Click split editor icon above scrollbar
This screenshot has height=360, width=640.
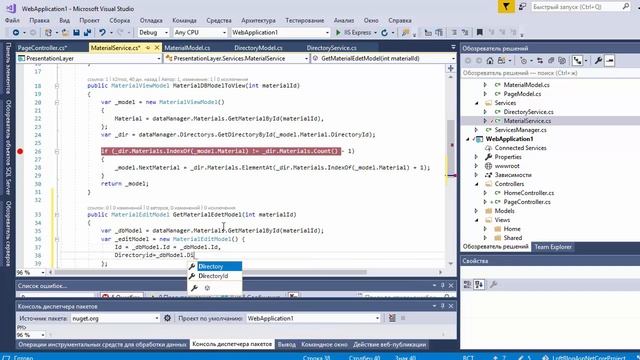(x=451, y=68)
